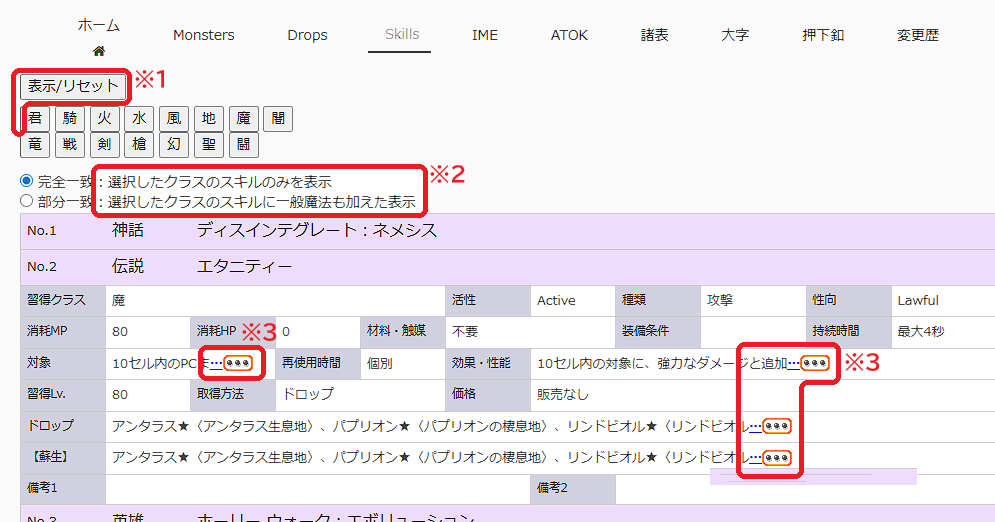Click the ホーム navigation label
Viewport: 995px width, 522px height.
99,25
